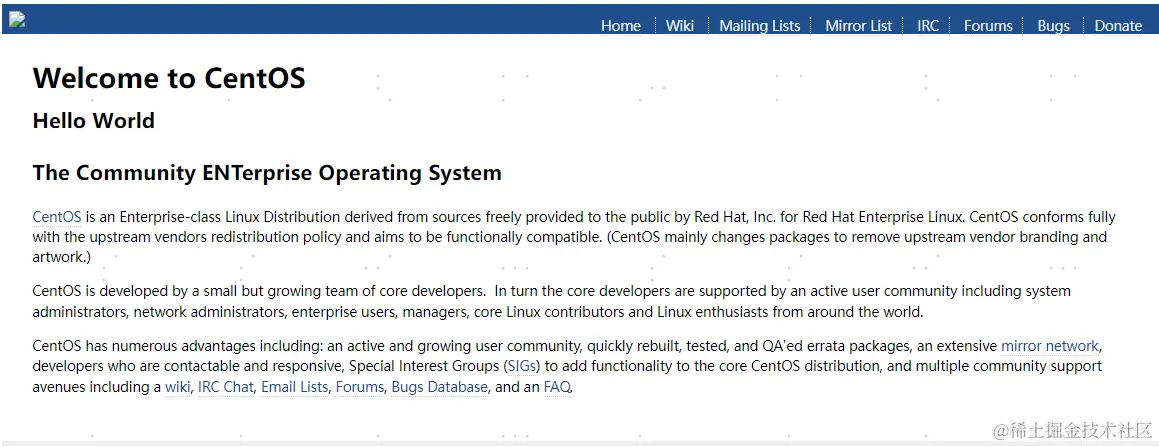Open the Email Lists link
This screenshot has width=1159, height=447.
click(294, 387)
